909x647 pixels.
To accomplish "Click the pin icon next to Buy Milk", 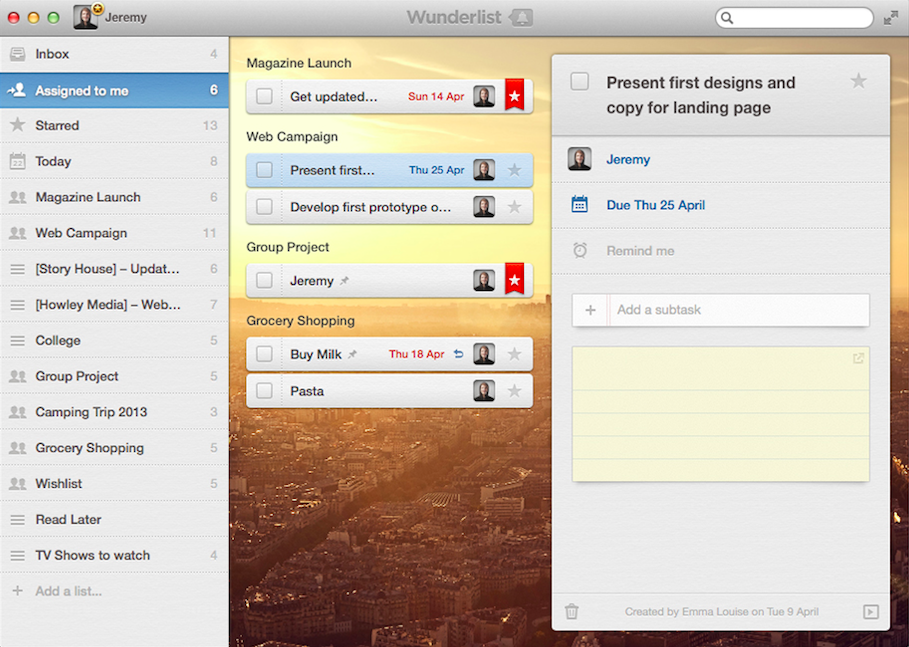I will (352, 354).
